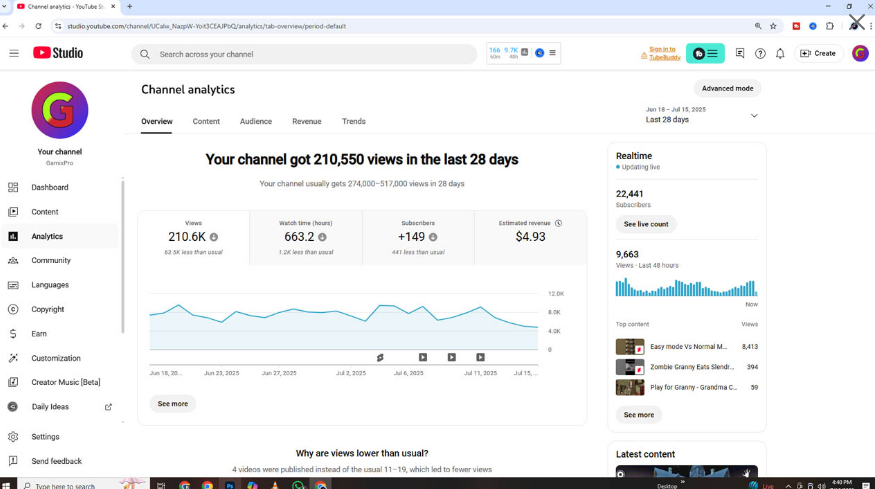This screenshot has height=489, width=875.
Task: Click the TubeBuddy menu button
Action: pos(705,53)
